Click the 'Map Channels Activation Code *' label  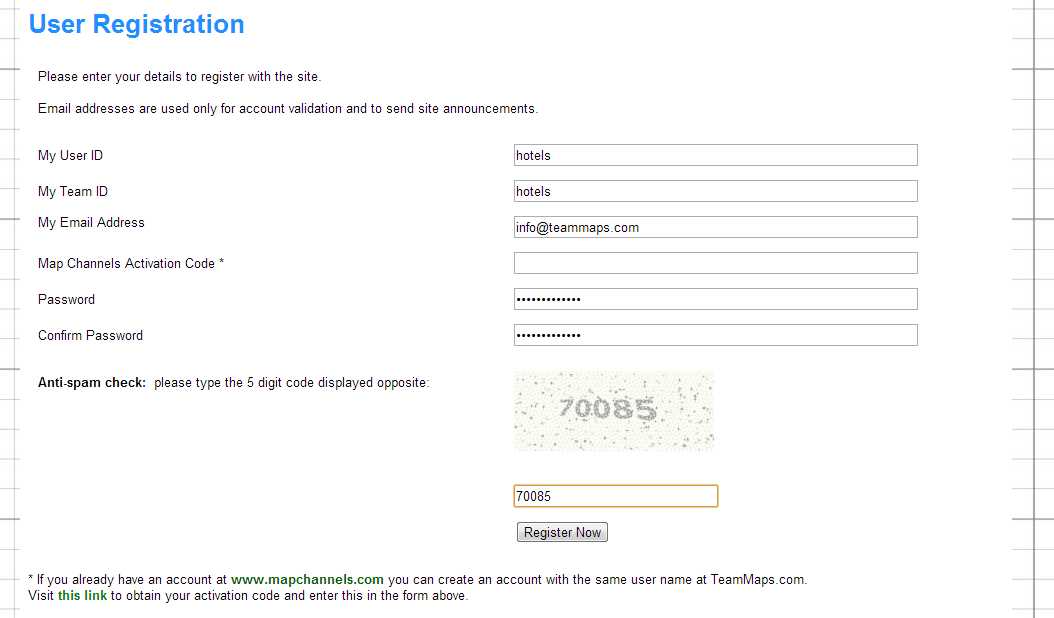131,264
